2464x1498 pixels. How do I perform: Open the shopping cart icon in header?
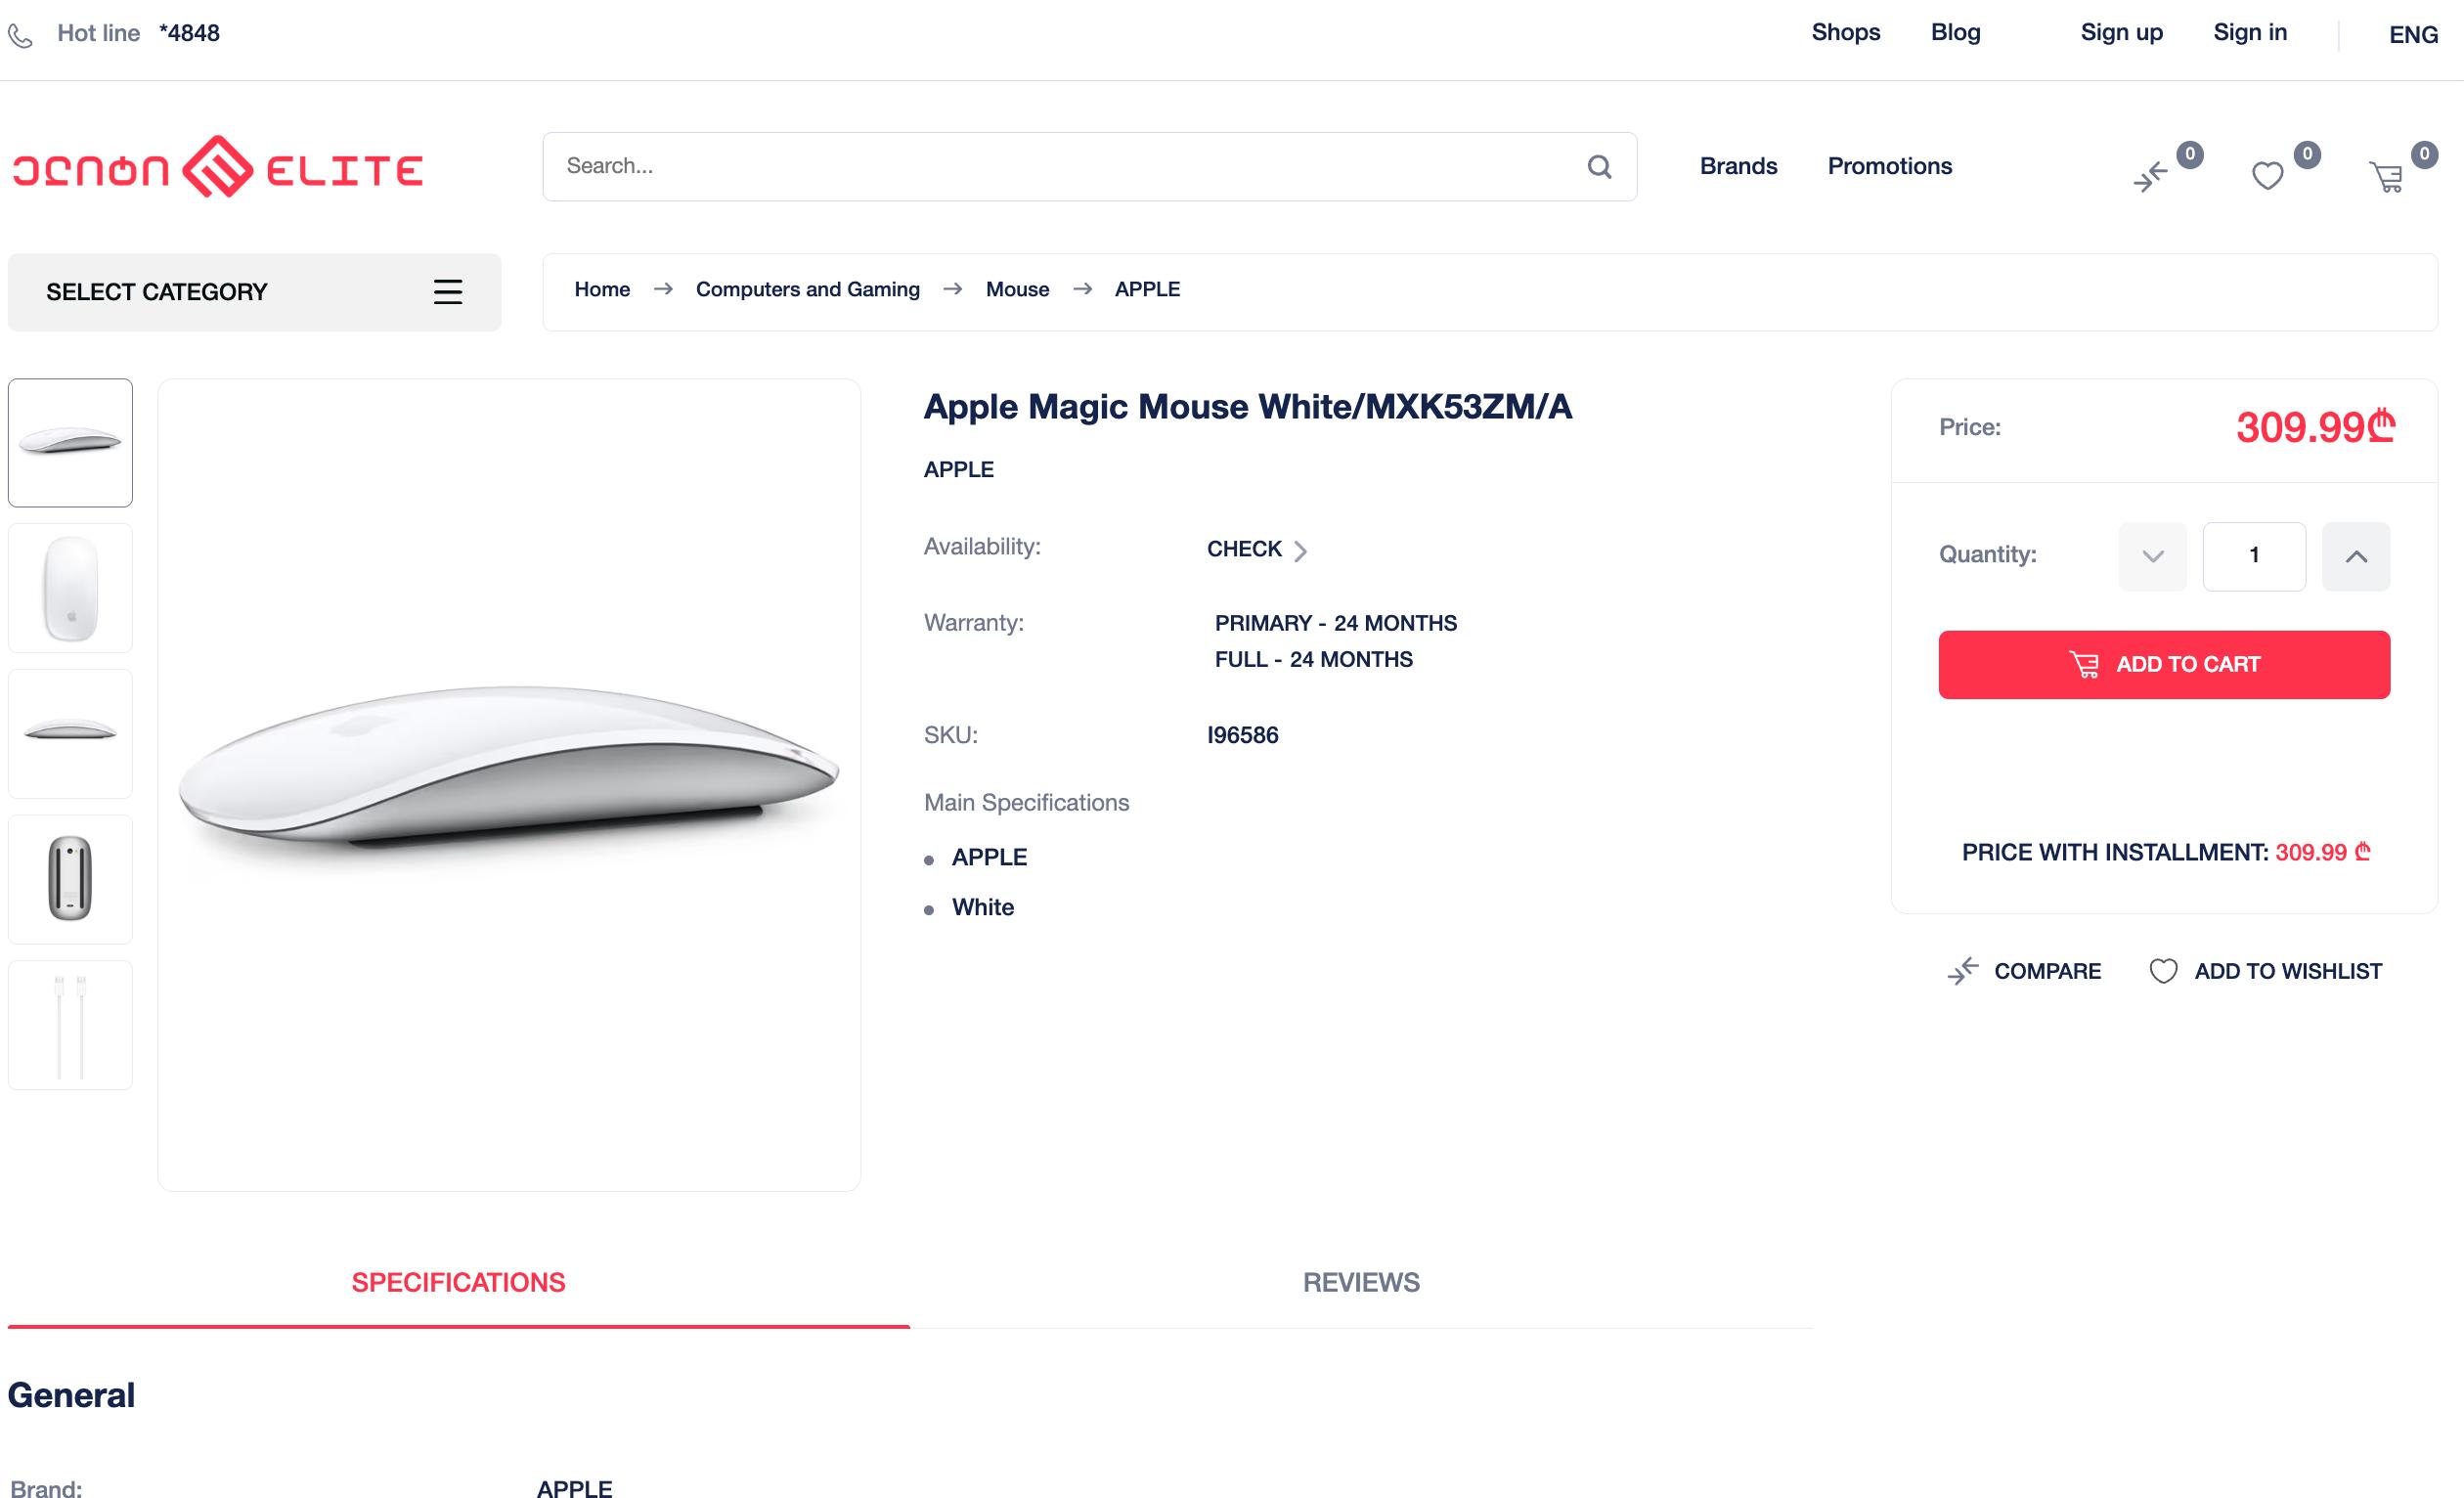click(2386, 178)
